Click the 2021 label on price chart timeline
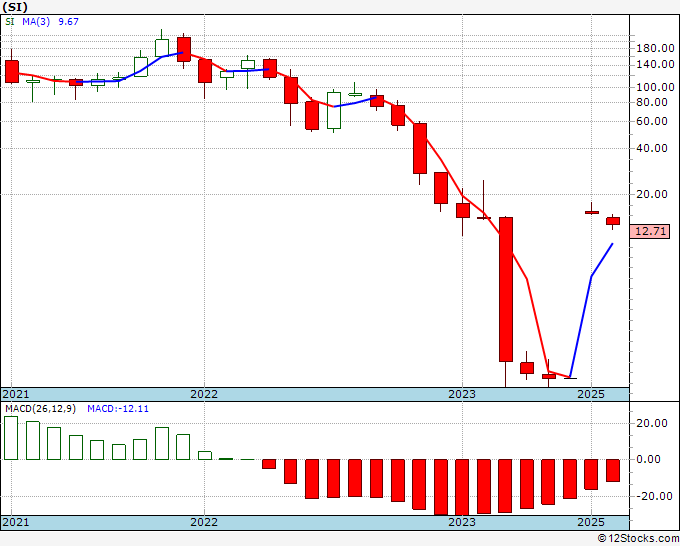 16,394
